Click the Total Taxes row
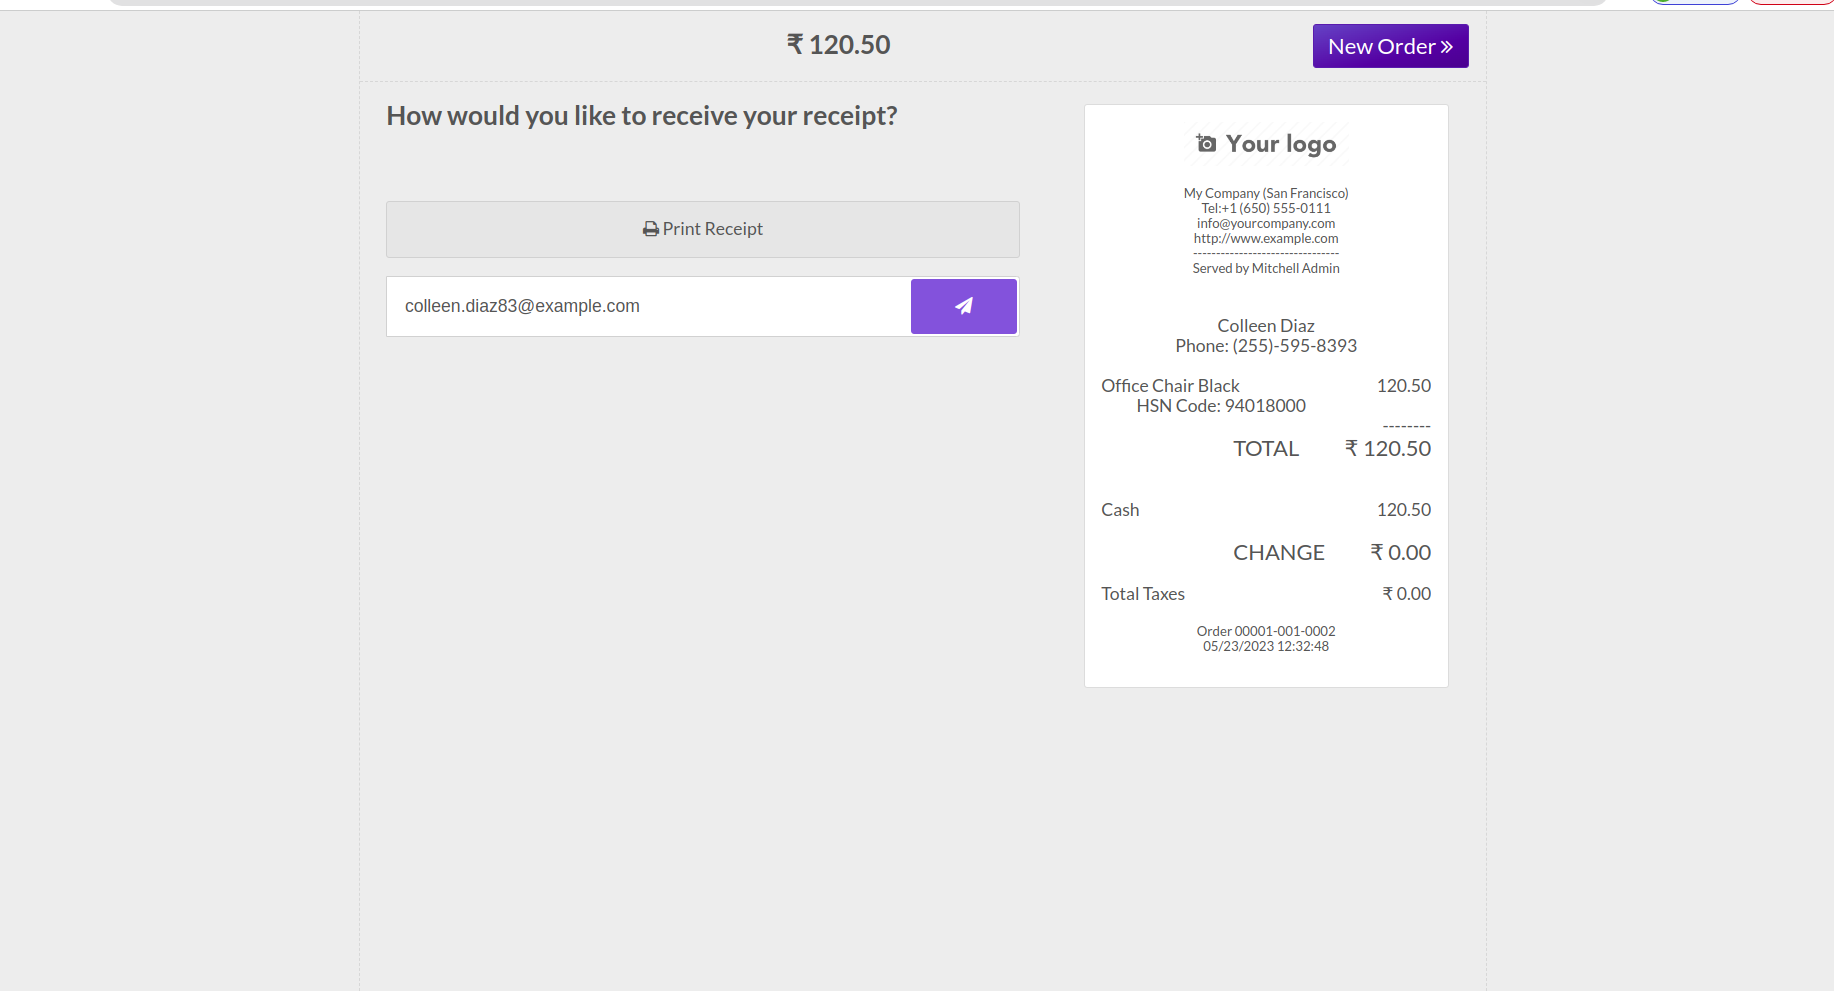This screenshot has height=991, width=1834. 1143,594
